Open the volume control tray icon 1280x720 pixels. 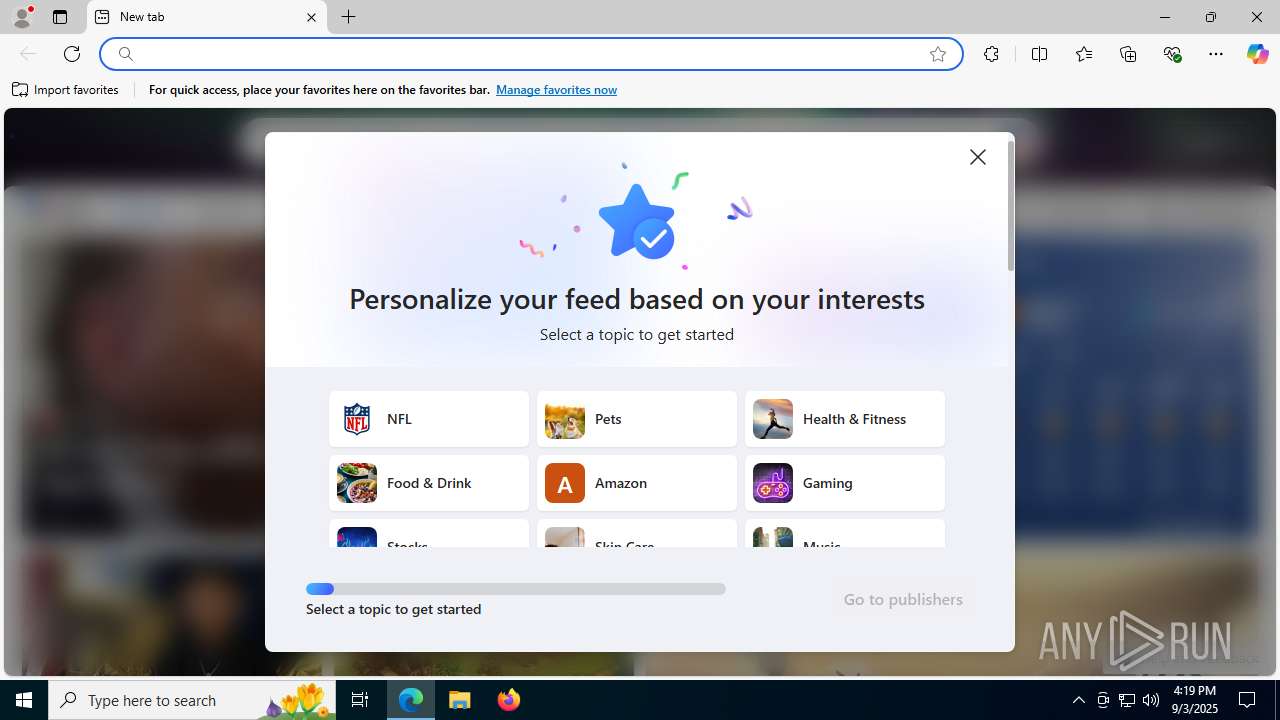pos(1151,700)
